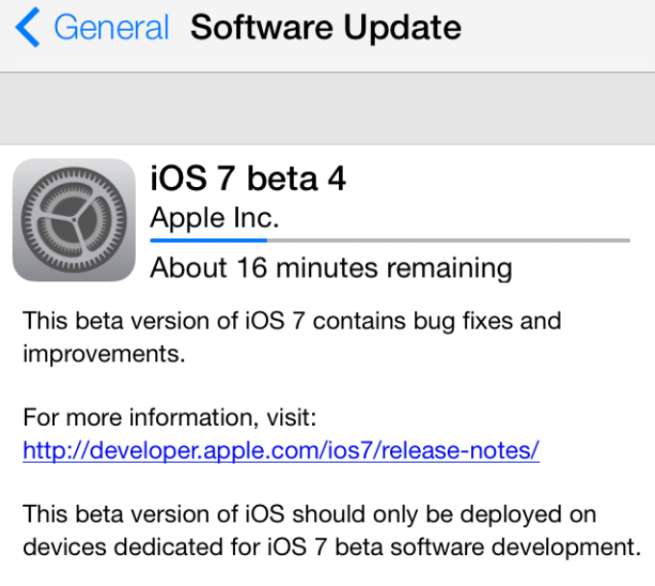Tap the Software Update header title

(x=326, y=28)
